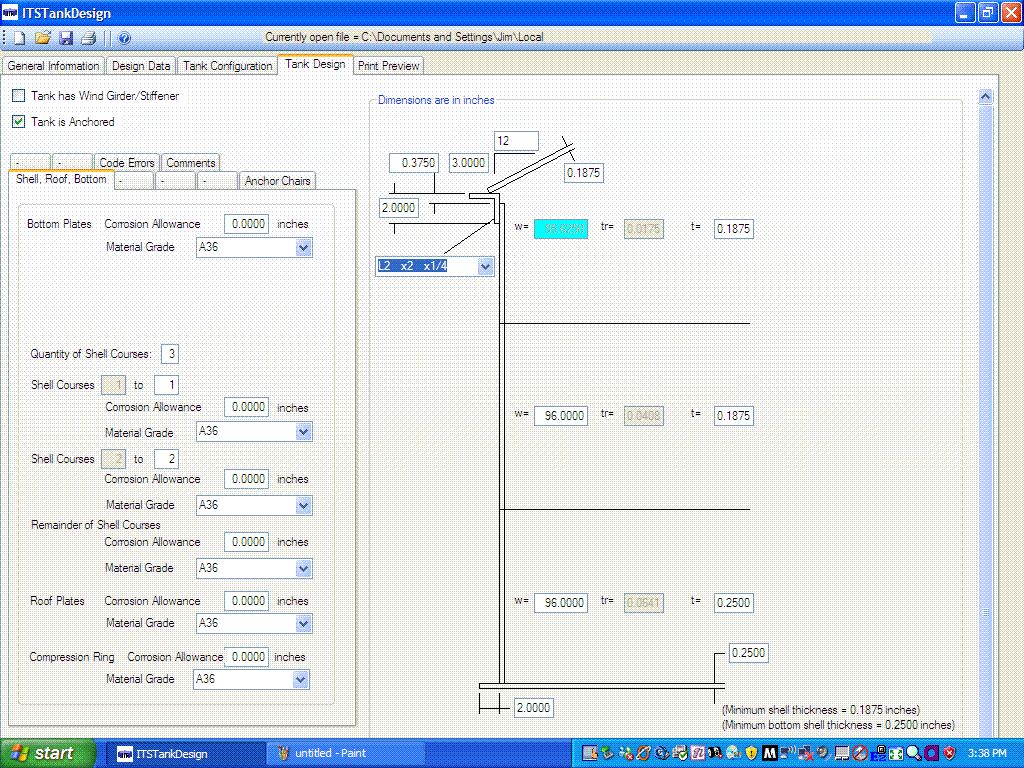Click the Save floppy disk icon
Image resolution: width=1024 pixels, height=768 pixels.
[x=66, y=38]
